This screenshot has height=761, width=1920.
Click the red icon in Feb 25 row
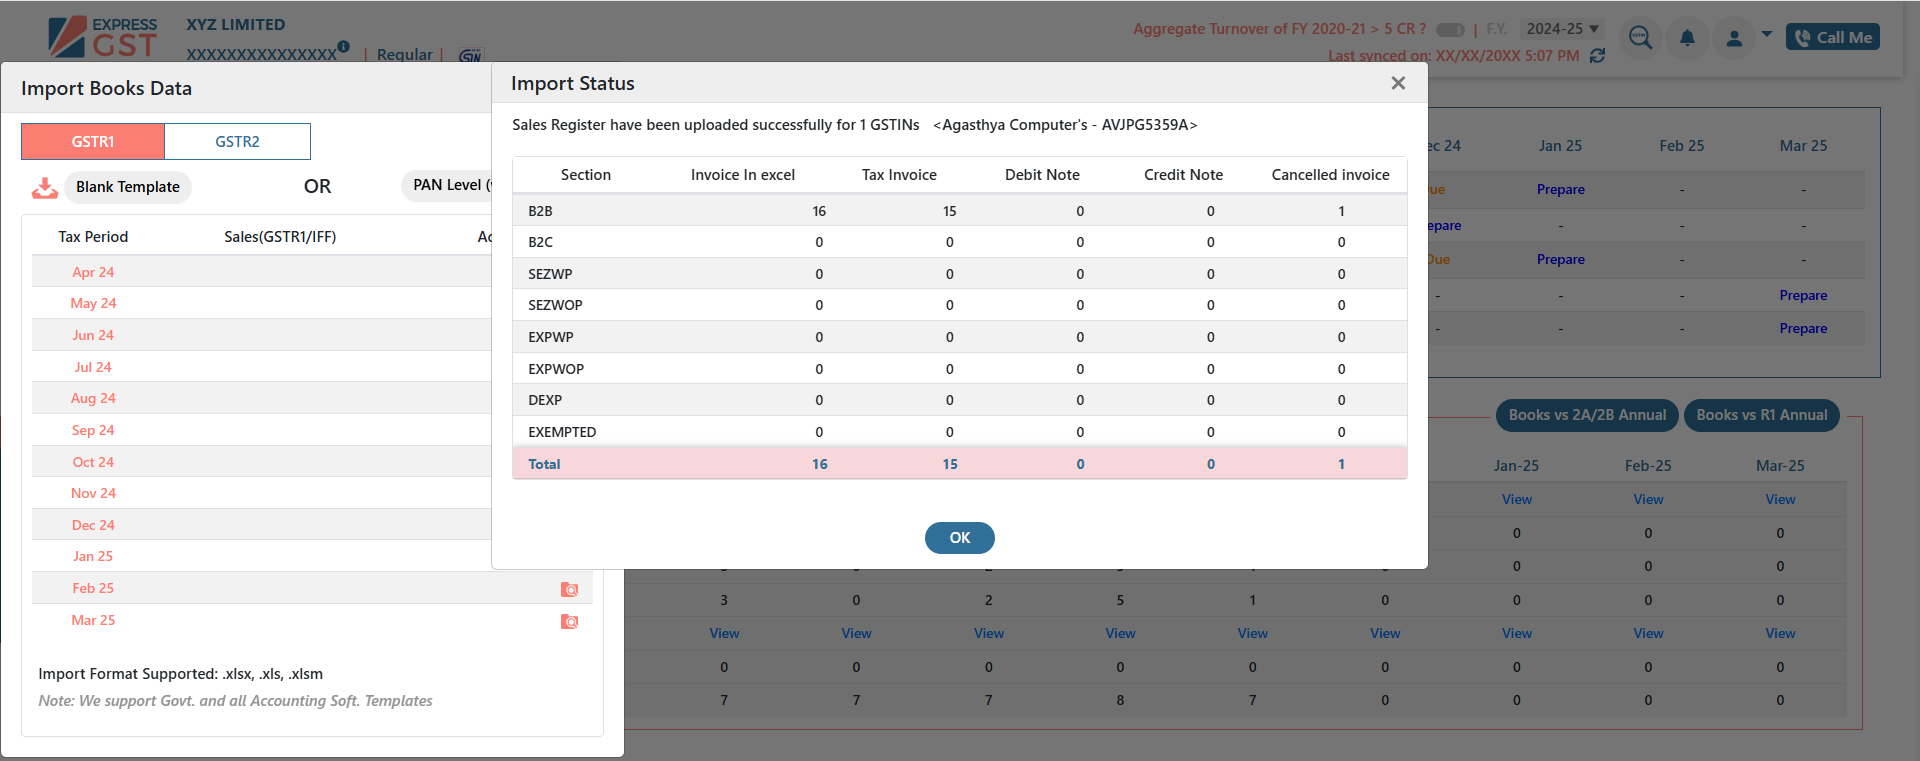coord(569,589)
